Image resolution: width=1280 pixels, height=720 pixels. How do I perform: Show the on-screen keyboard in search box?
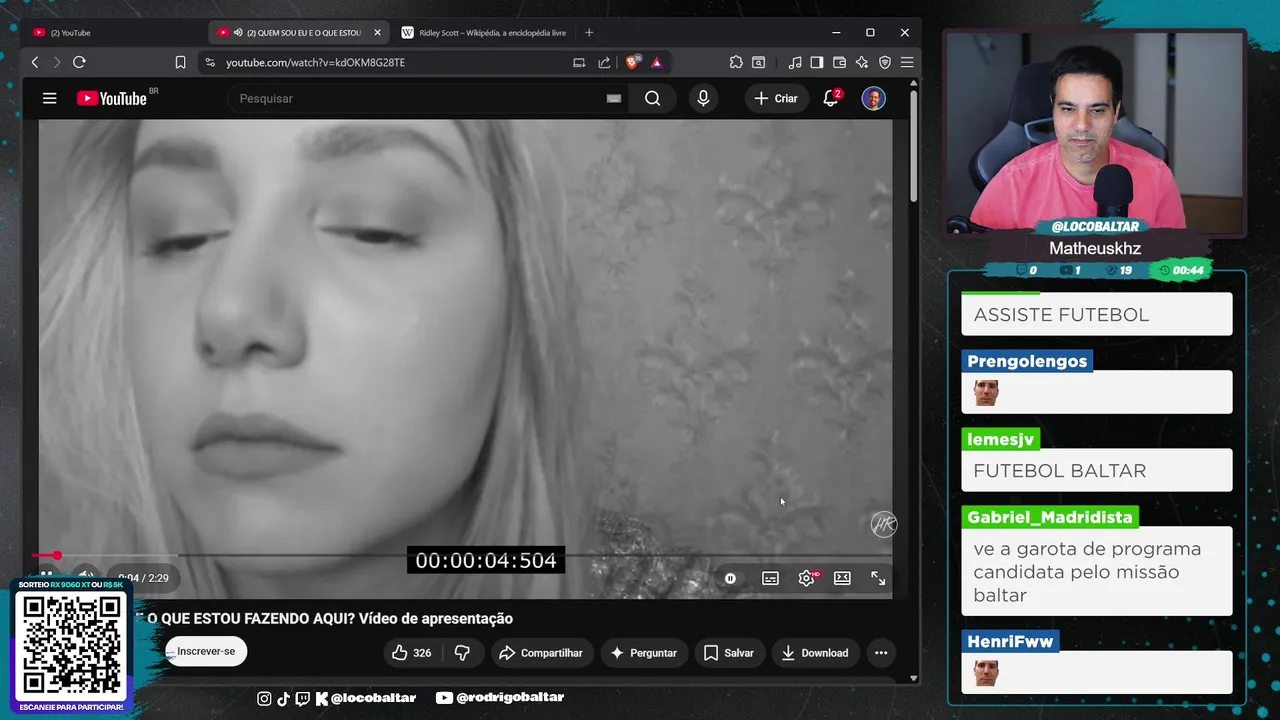614,98
